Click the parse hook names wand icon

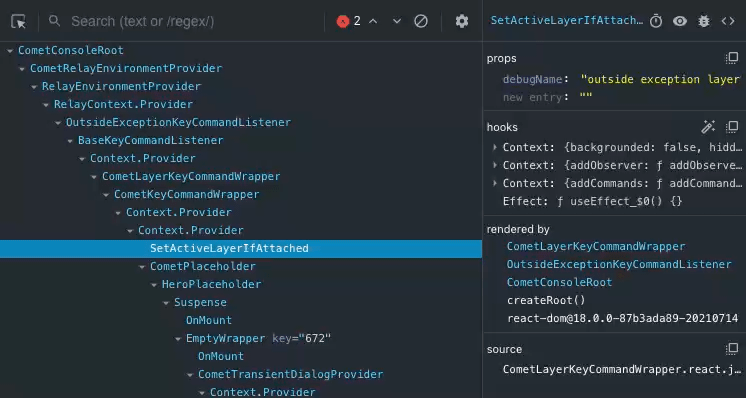[708, 127]
